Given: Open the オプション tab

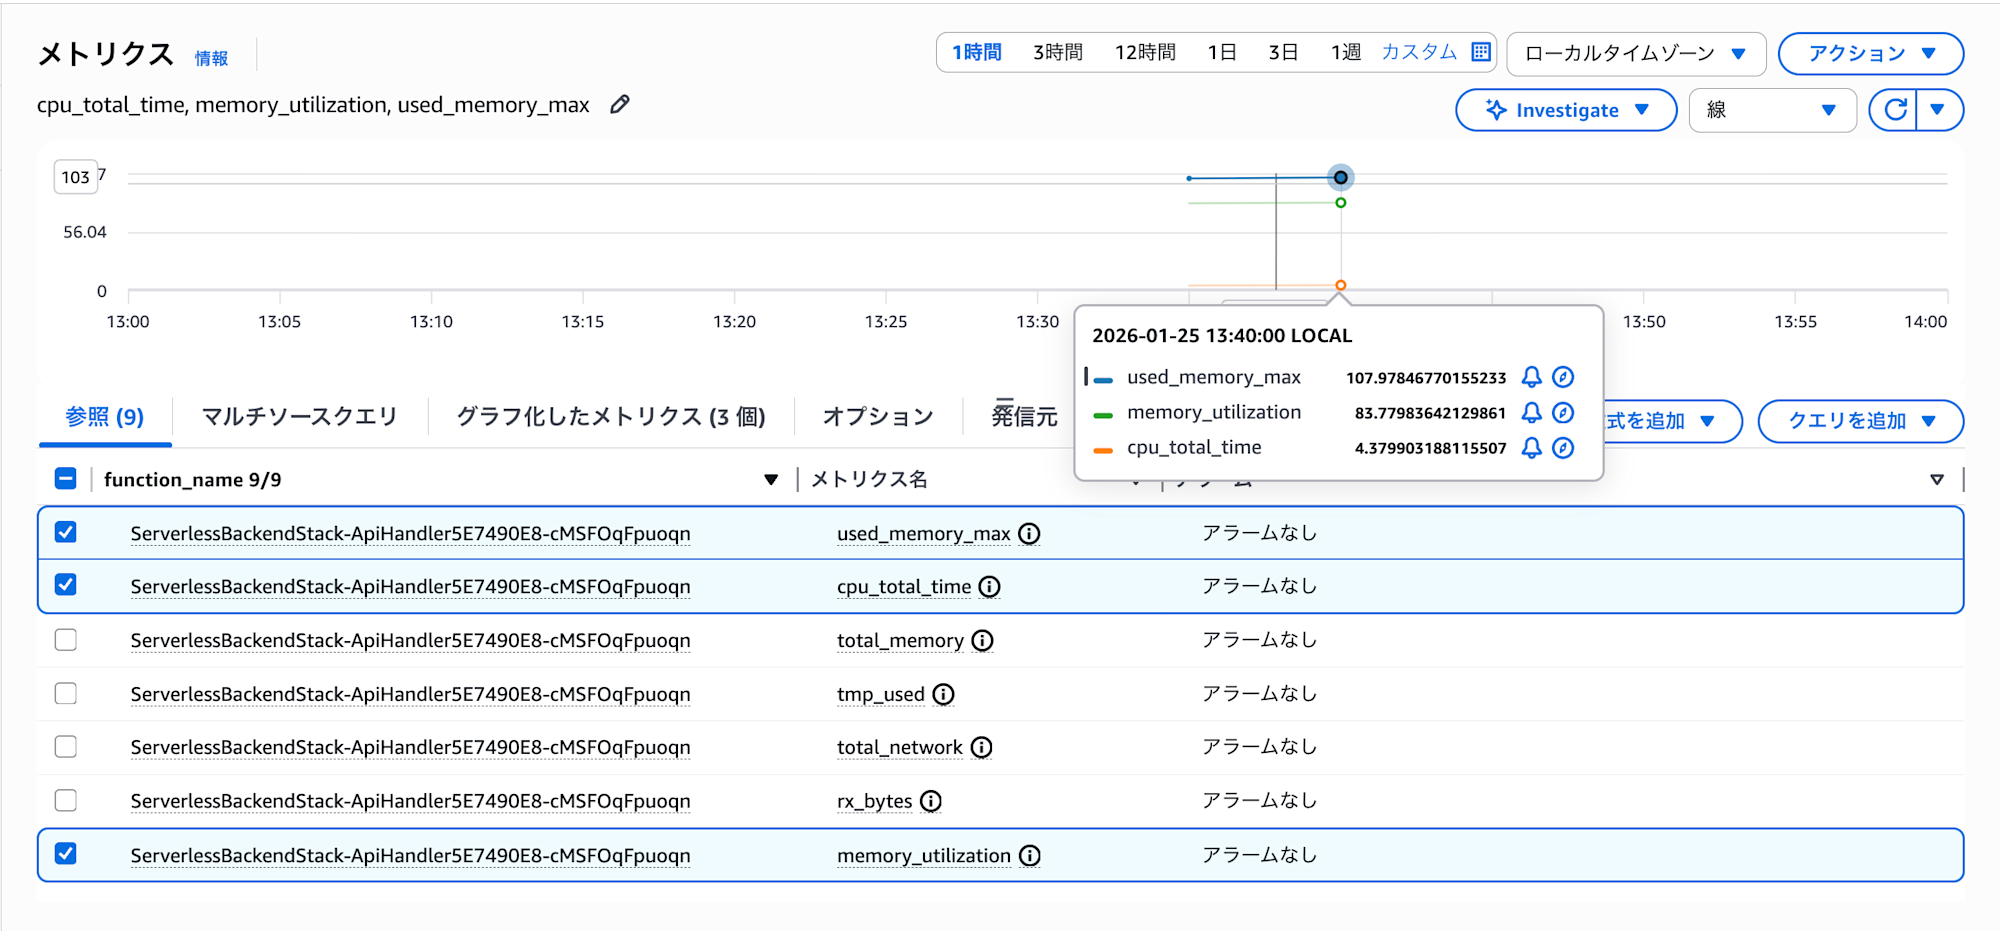Looking at the screenshot, I should click(x=877, y=416).
